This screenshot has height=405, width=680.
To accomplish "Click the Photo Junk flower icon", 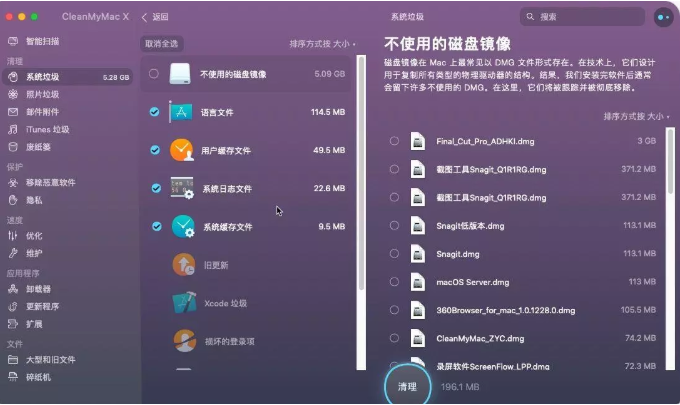I will pos(13,94).
